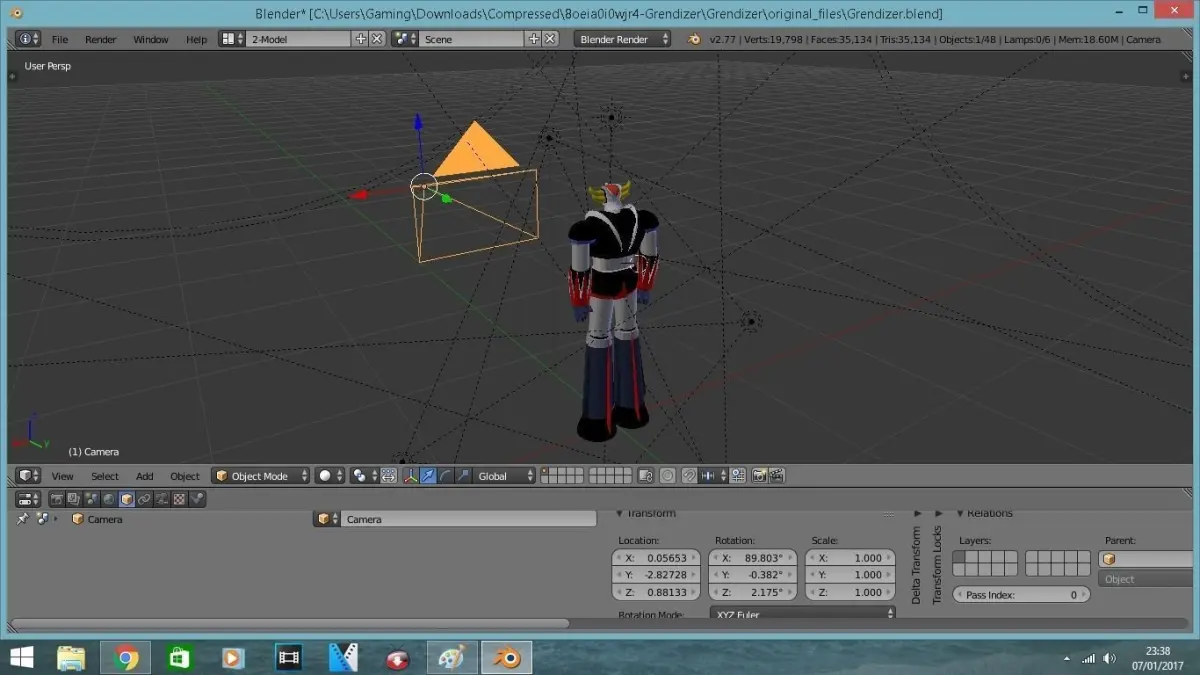Select the scale manipulator icon

tap(463, 476)
